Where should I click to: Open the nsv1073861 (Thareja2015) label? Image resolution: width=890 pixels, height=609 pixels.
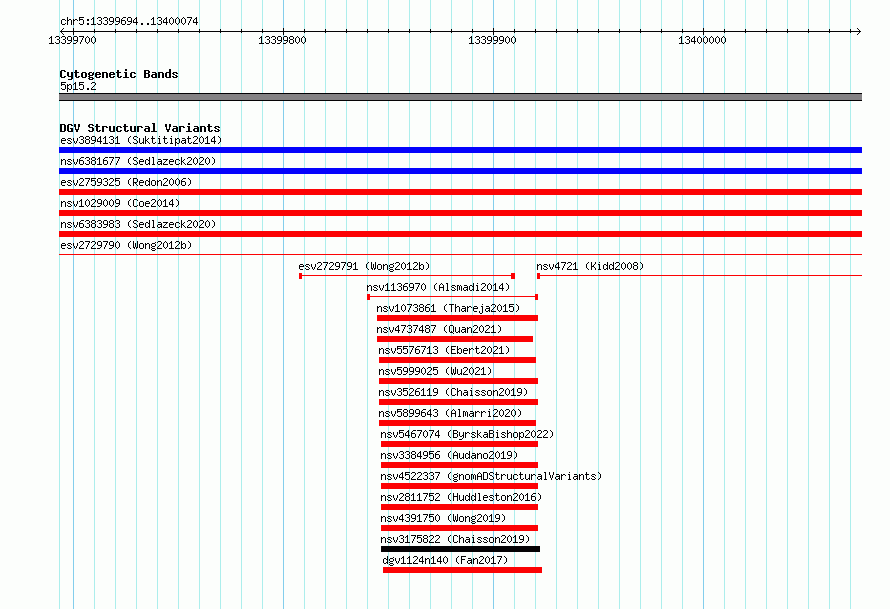pyautogui.click(x=448, y=308)
